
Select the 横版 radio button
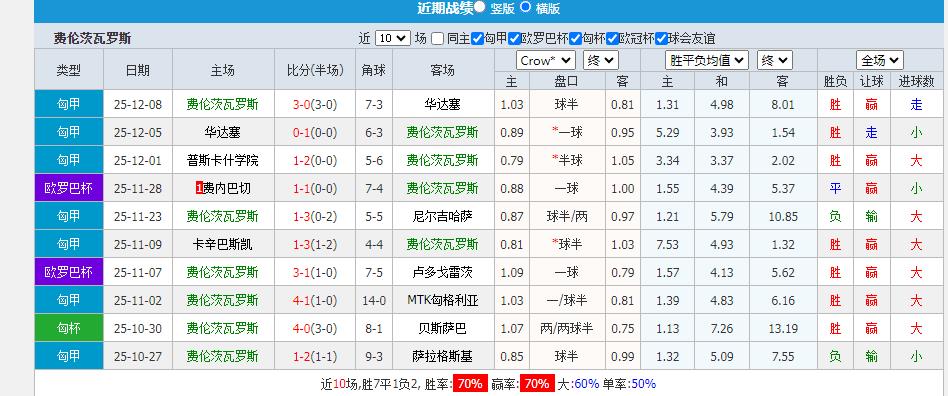(x=525, y=7)
